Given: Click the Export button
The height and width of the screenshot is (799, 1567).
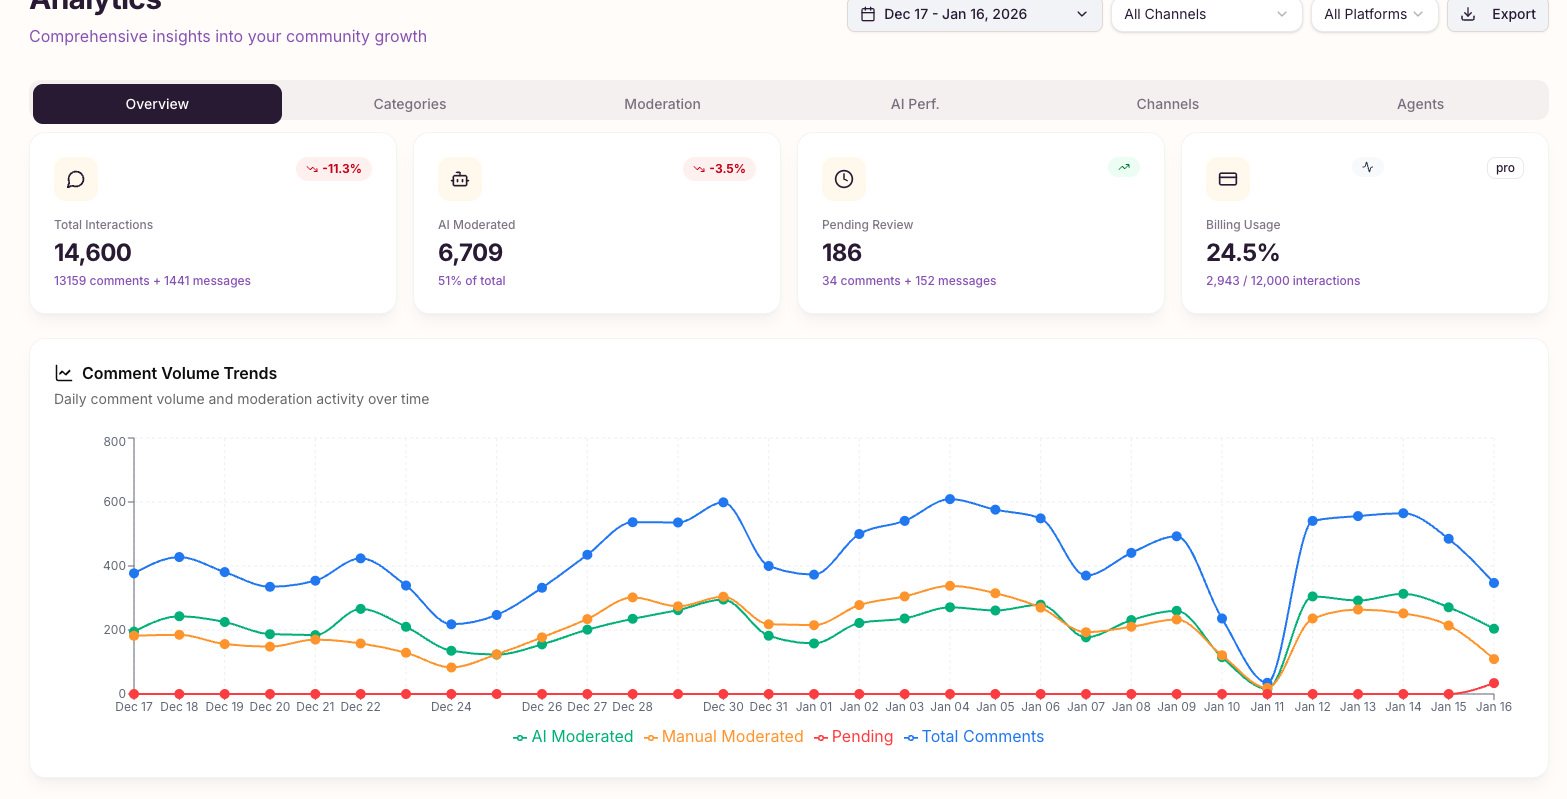Looking at the screenshot, I should click(x=1498, y=14).
